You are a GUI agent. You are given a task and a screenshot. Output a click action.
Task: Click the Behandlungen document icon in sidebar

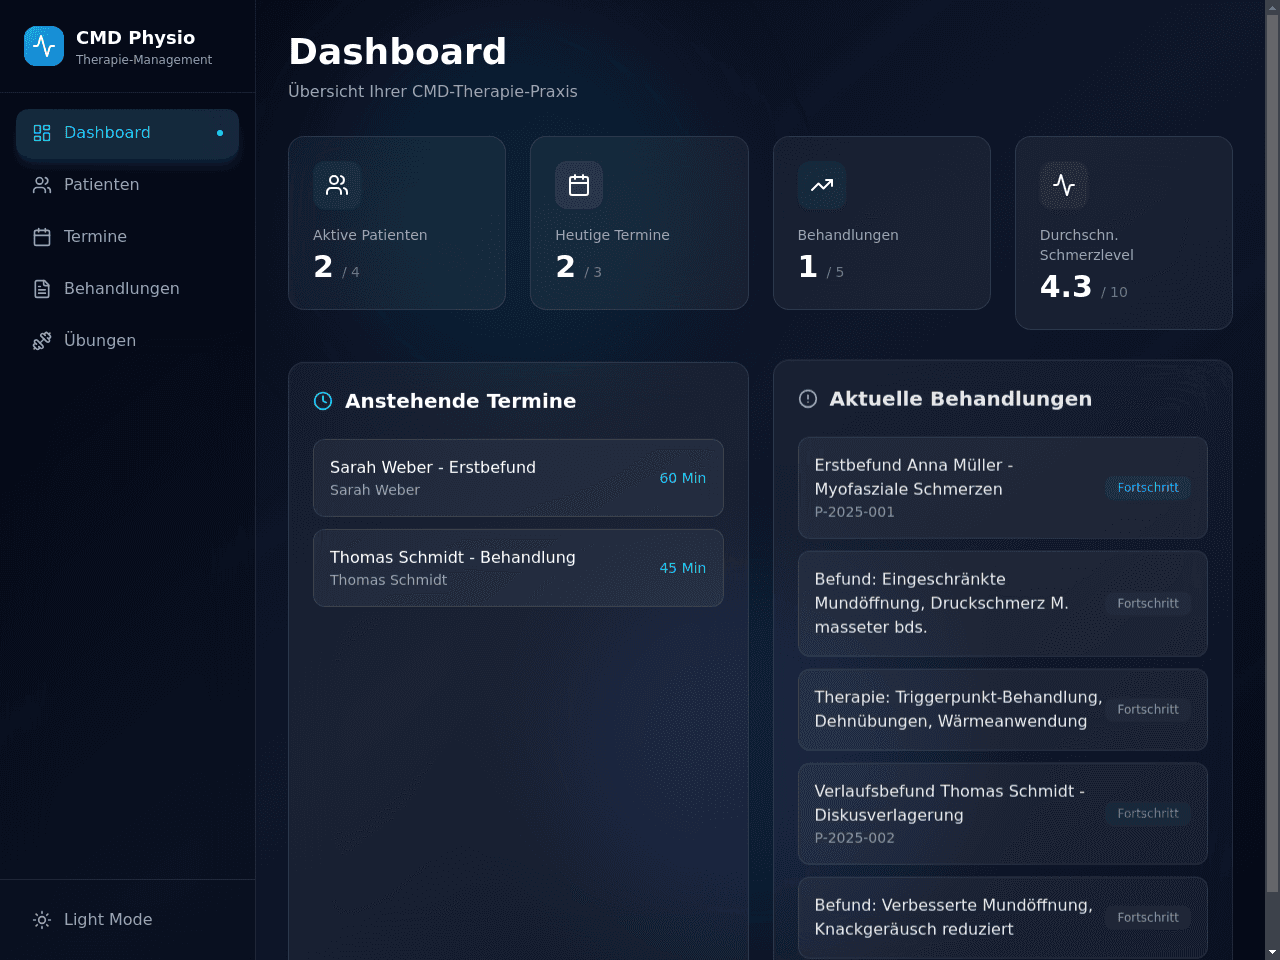click(x=42, y=289)
